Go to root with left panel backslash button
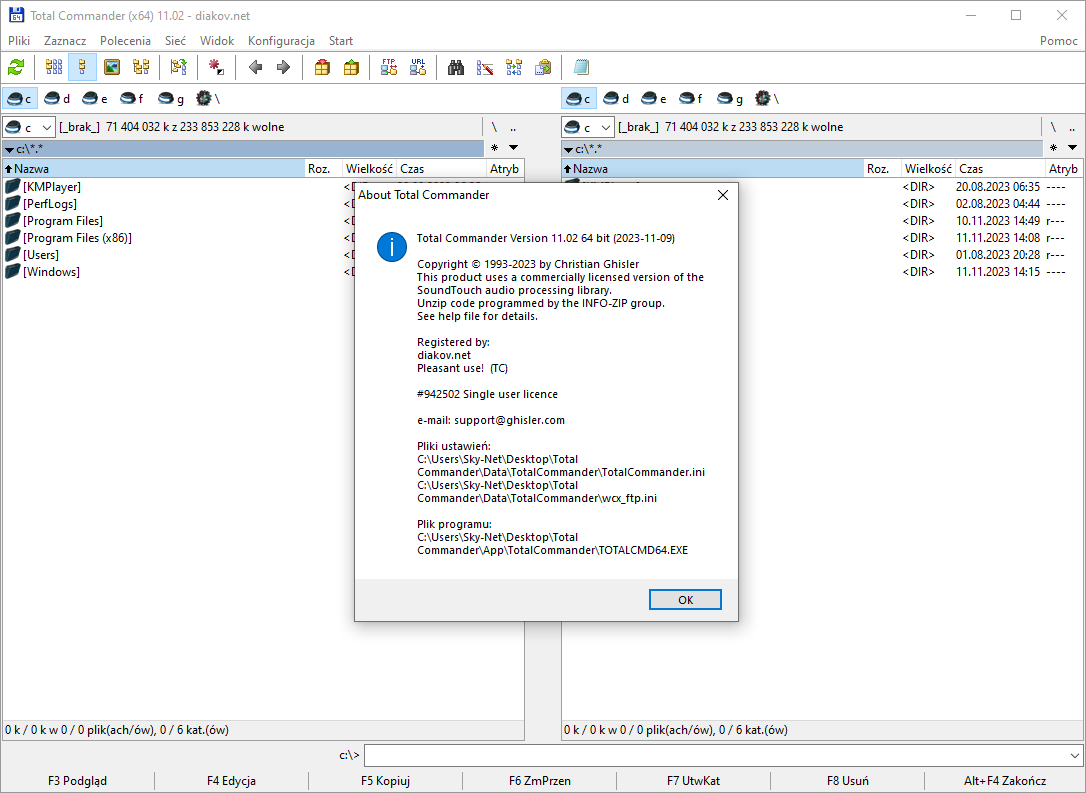Image resolution: width=1086 pixels, height=793 pixels. point(494,127)
